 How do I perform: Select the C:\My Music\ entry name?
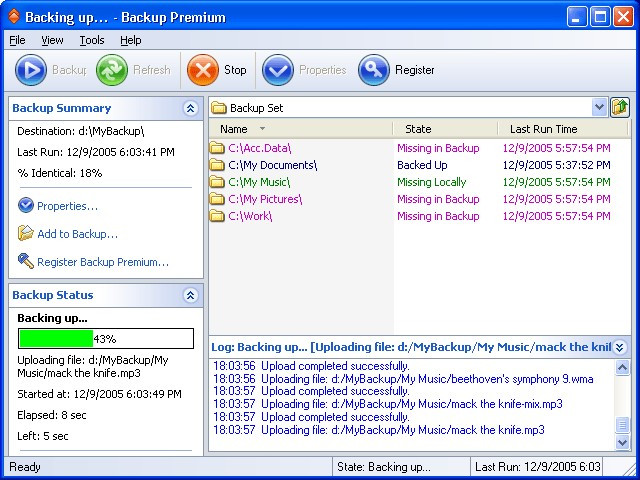point(259,182)
